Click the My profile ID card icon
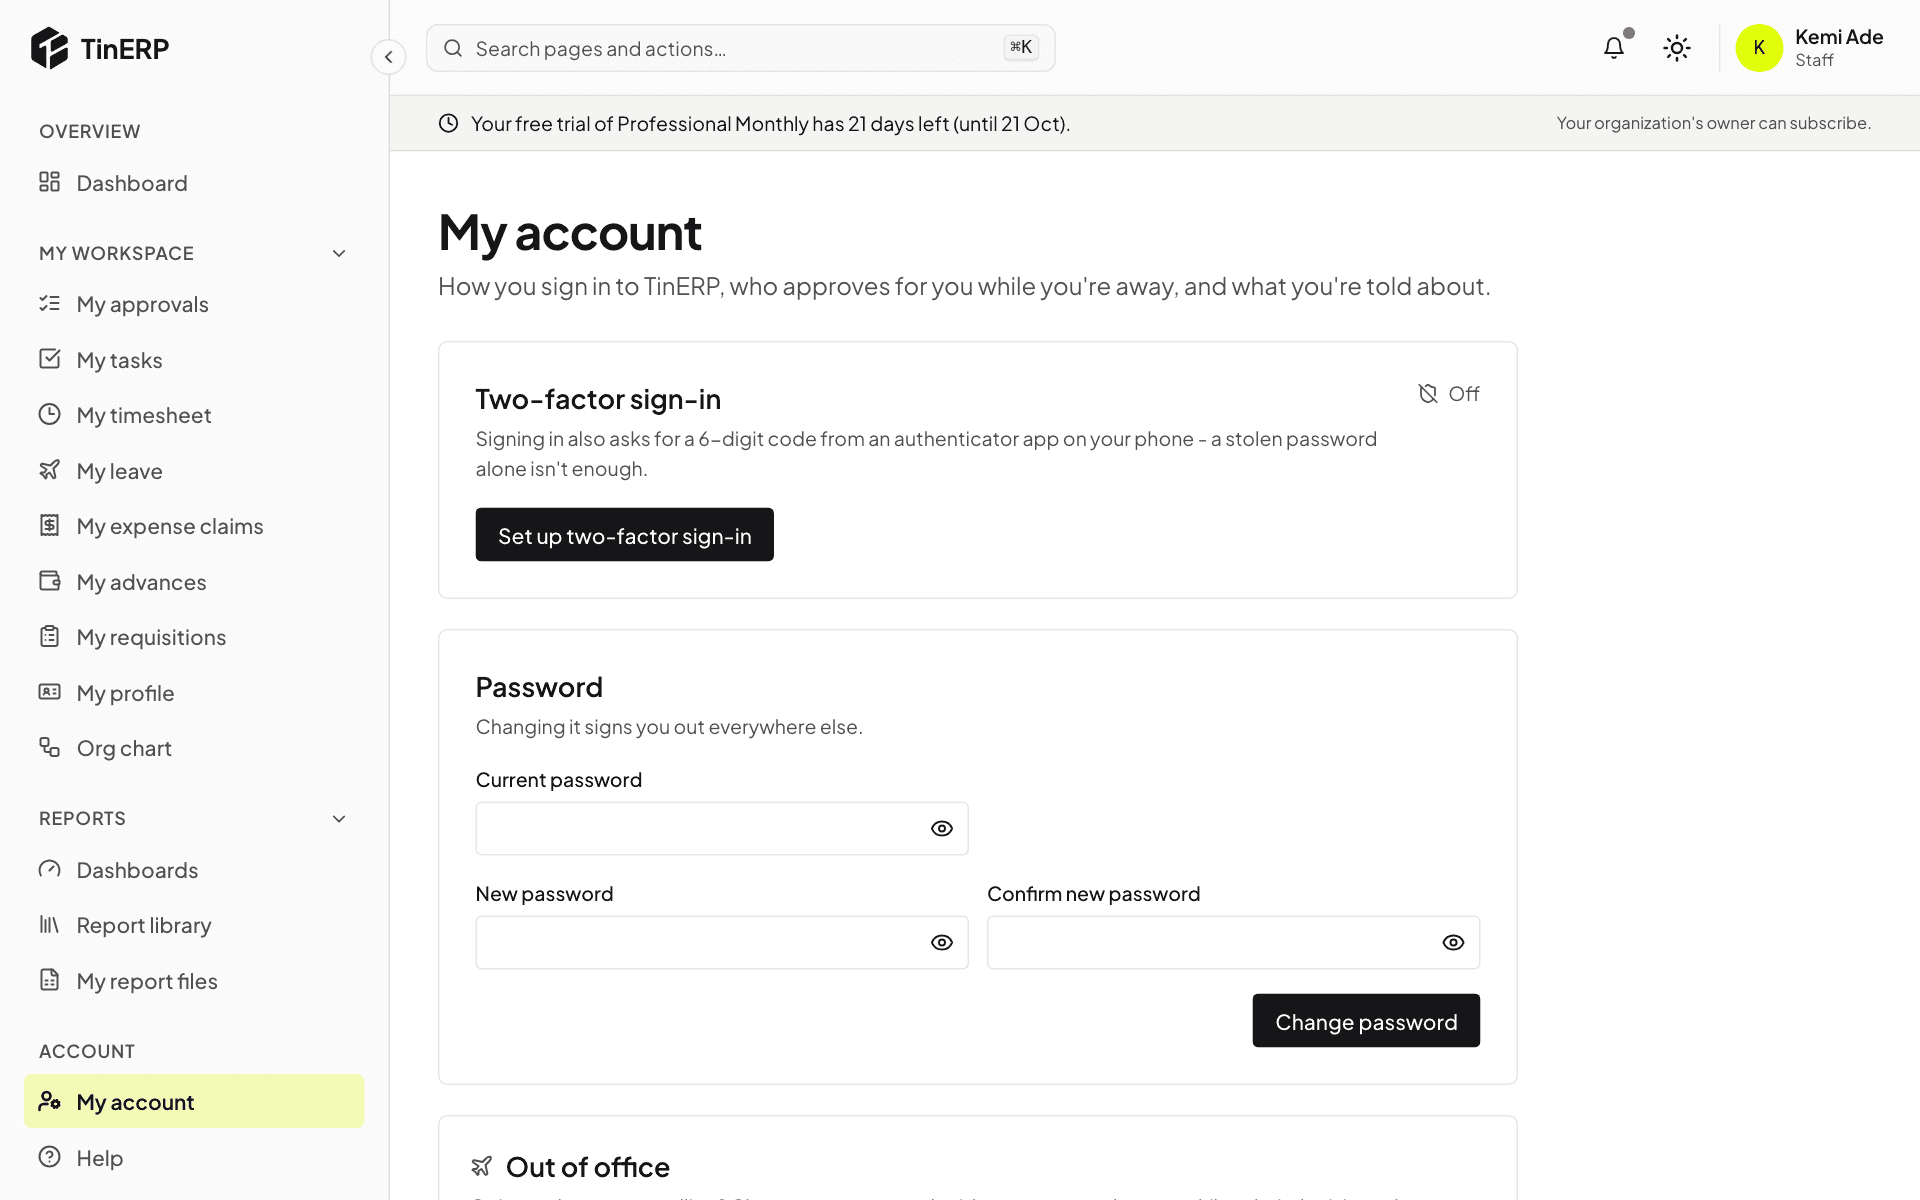 click(49, 692)
